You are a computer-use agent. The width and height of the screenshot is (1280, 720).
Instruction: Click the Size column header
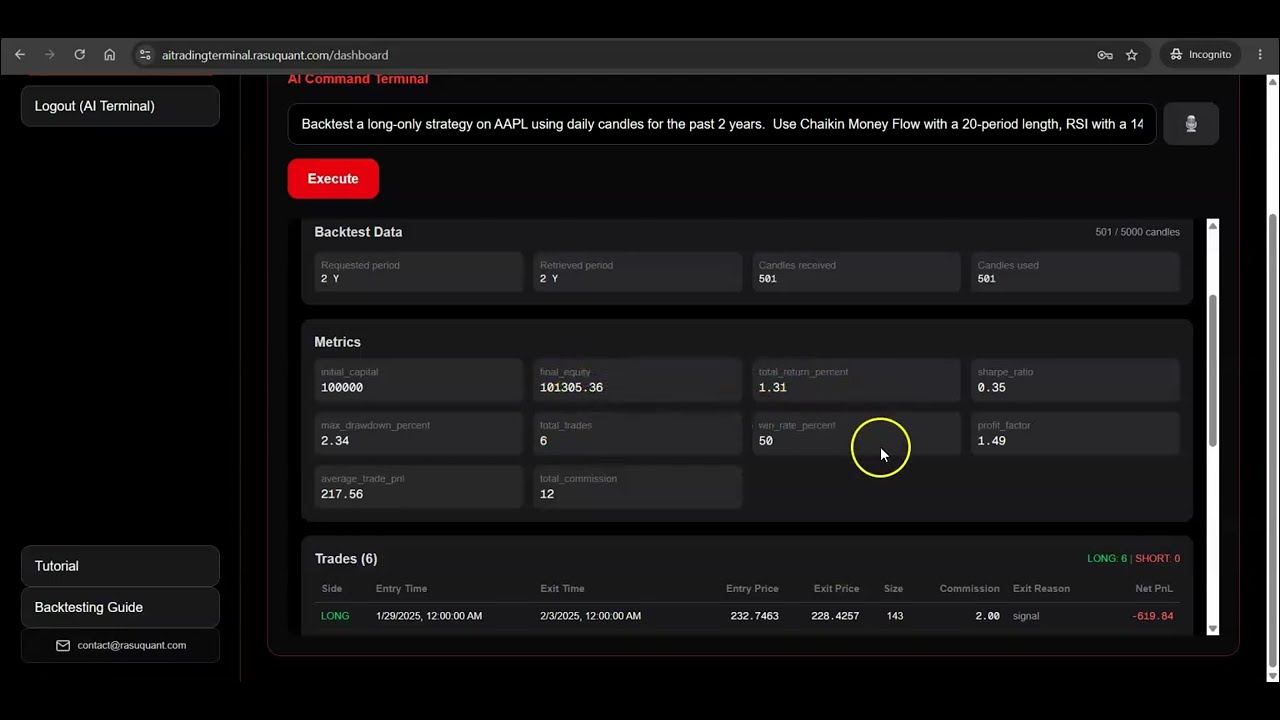(893, 589)
